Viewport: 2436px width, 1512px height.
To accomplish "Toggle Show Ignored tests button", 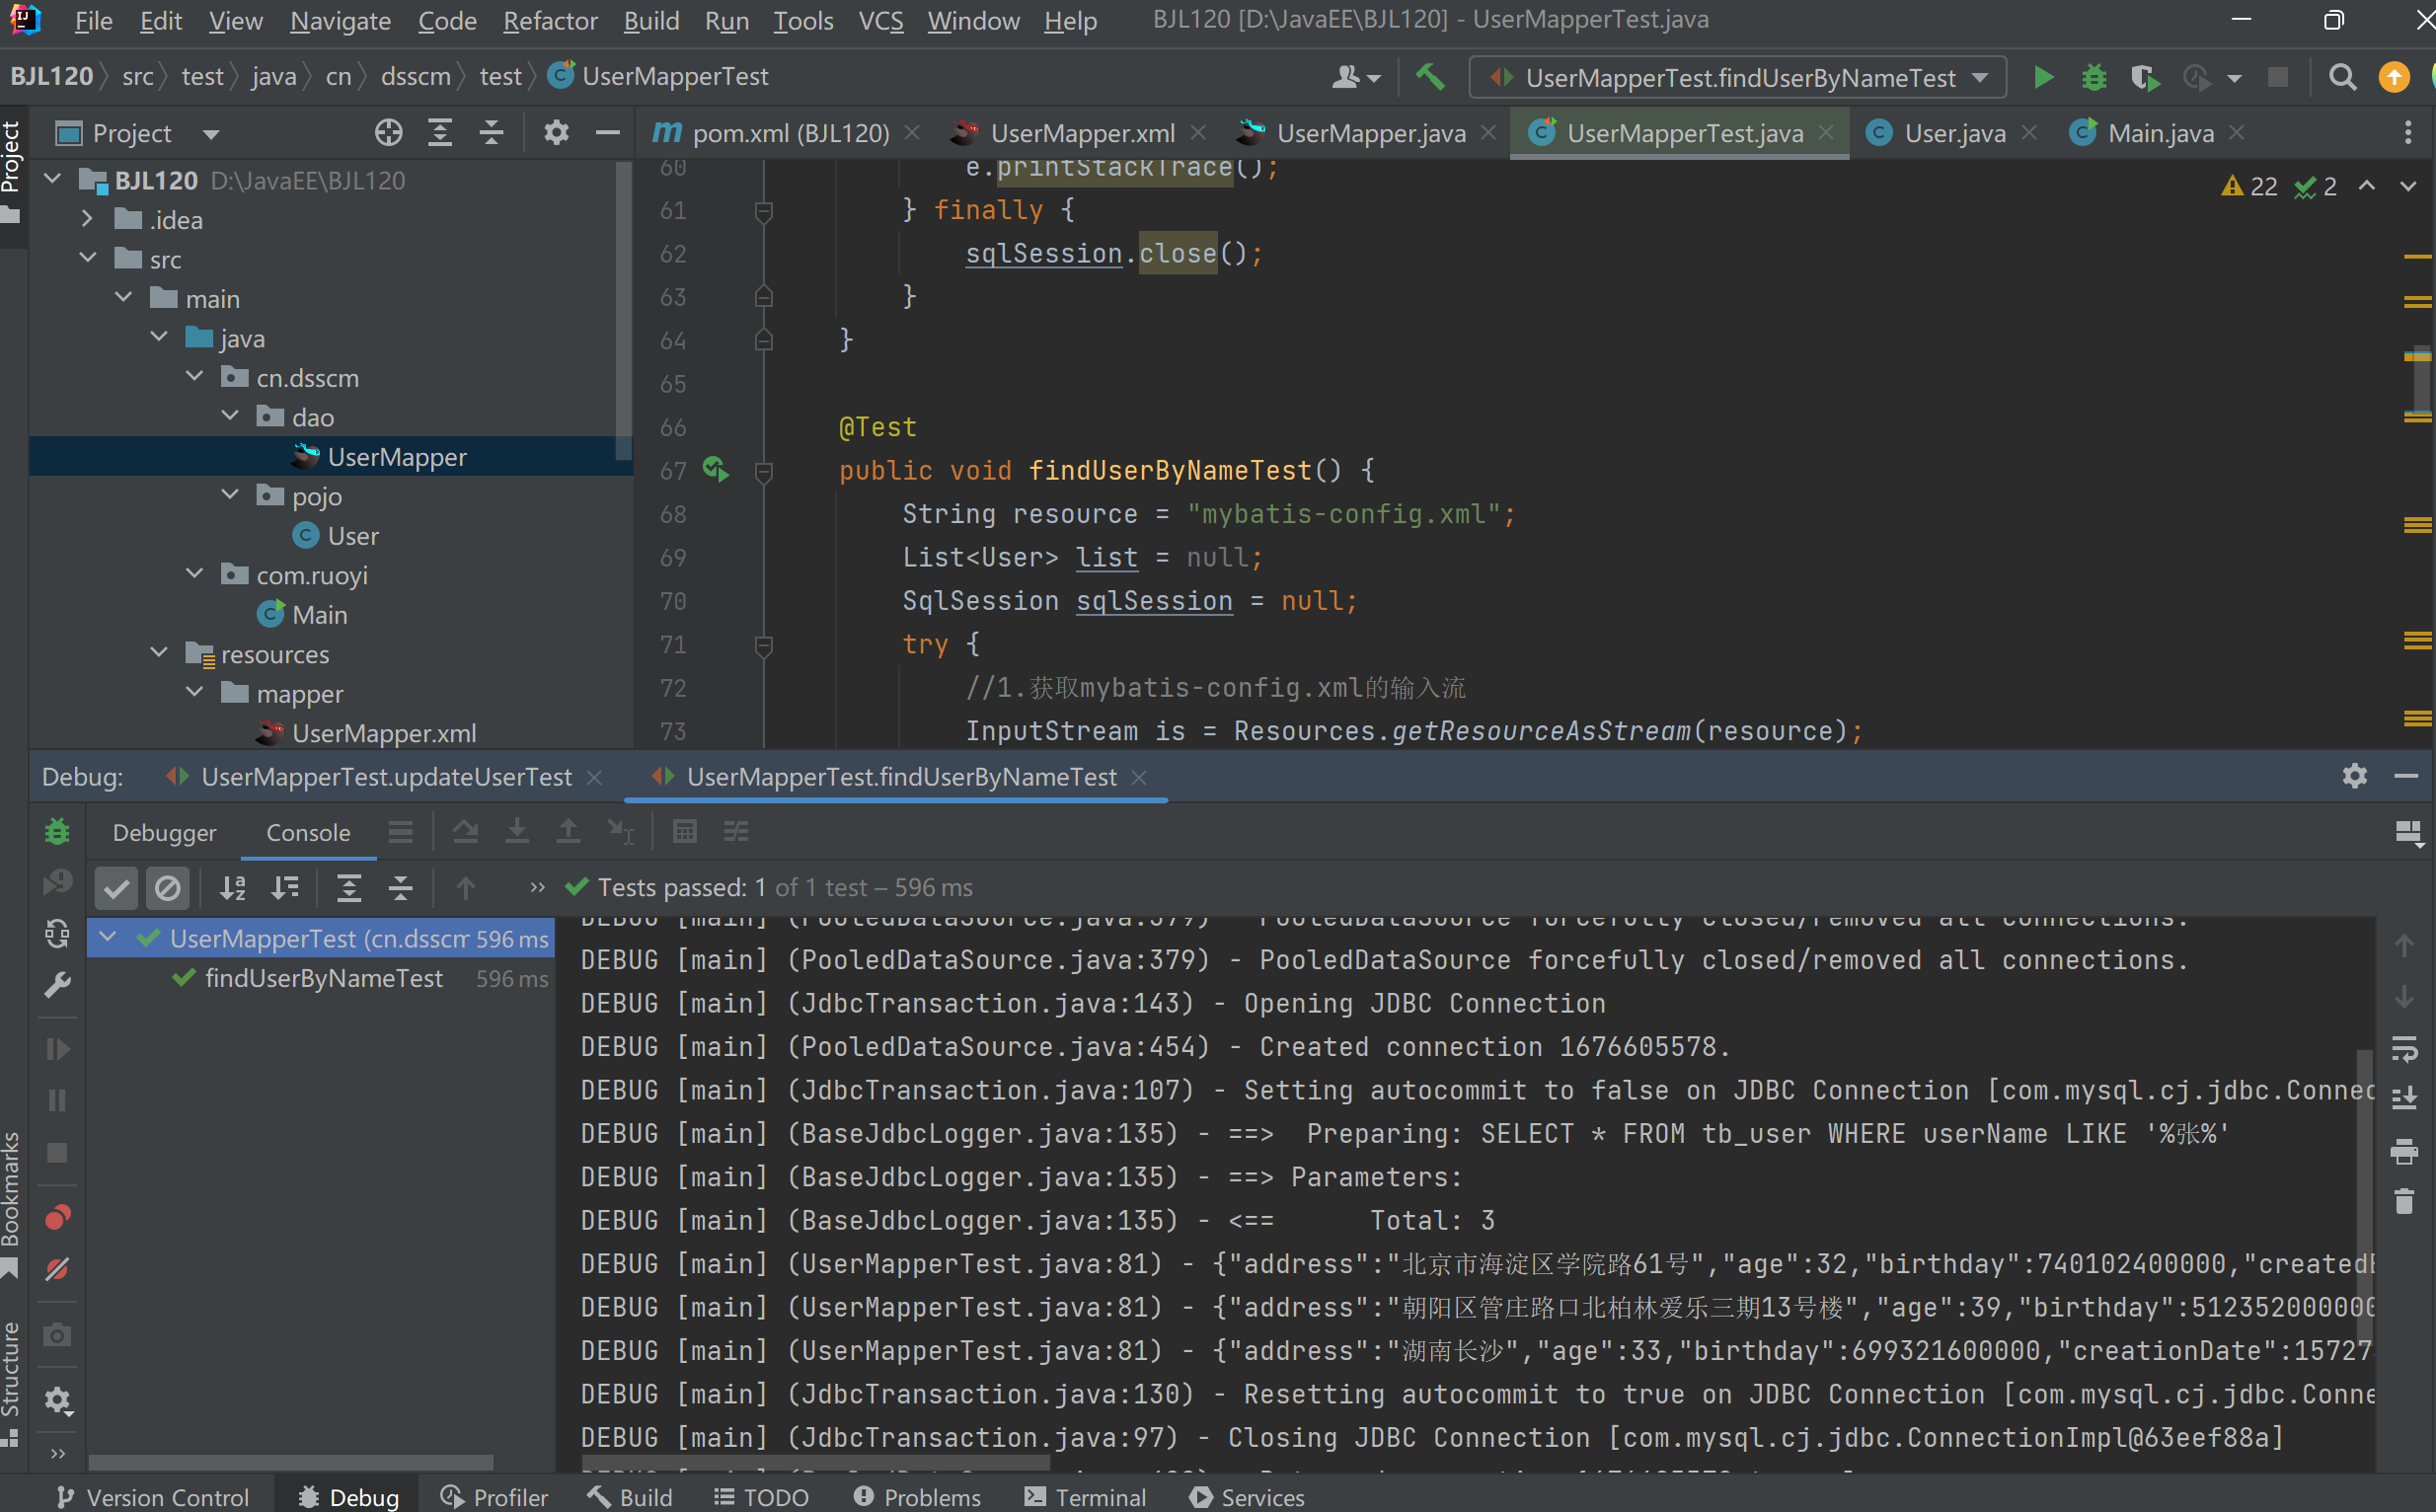I will (x=168, y=888).
